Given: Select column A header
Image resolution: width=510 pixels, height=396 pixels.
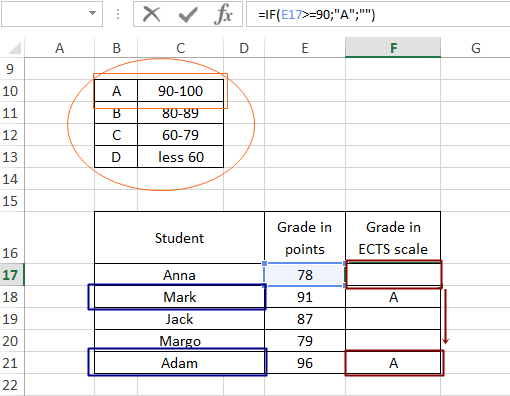Looking at the screenshot, I should click(59, 48).
